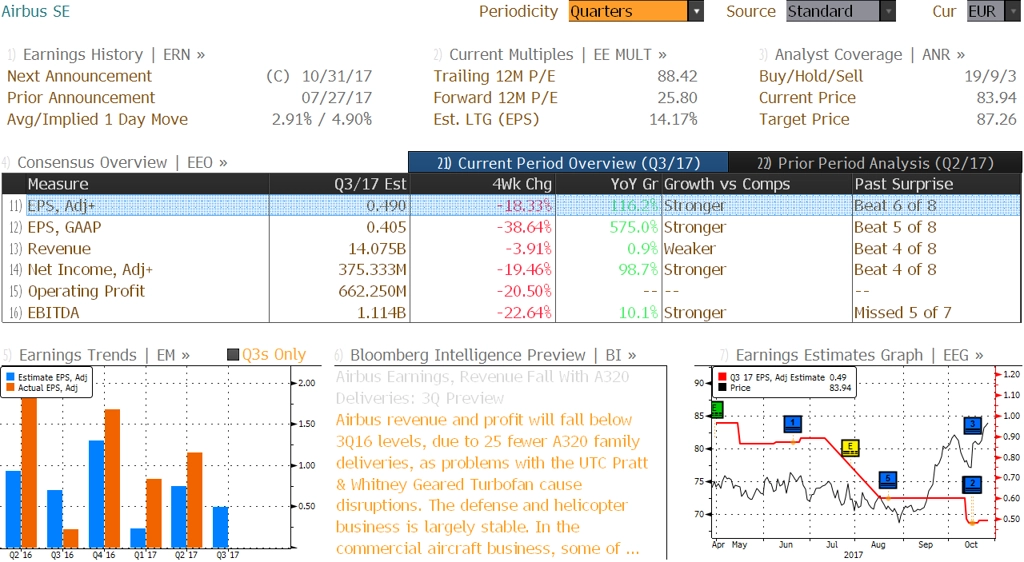1024x562 pixels.
Task: Click Buy/Hold/Sell value 19/9/3
Action: (x=991, y=76)
